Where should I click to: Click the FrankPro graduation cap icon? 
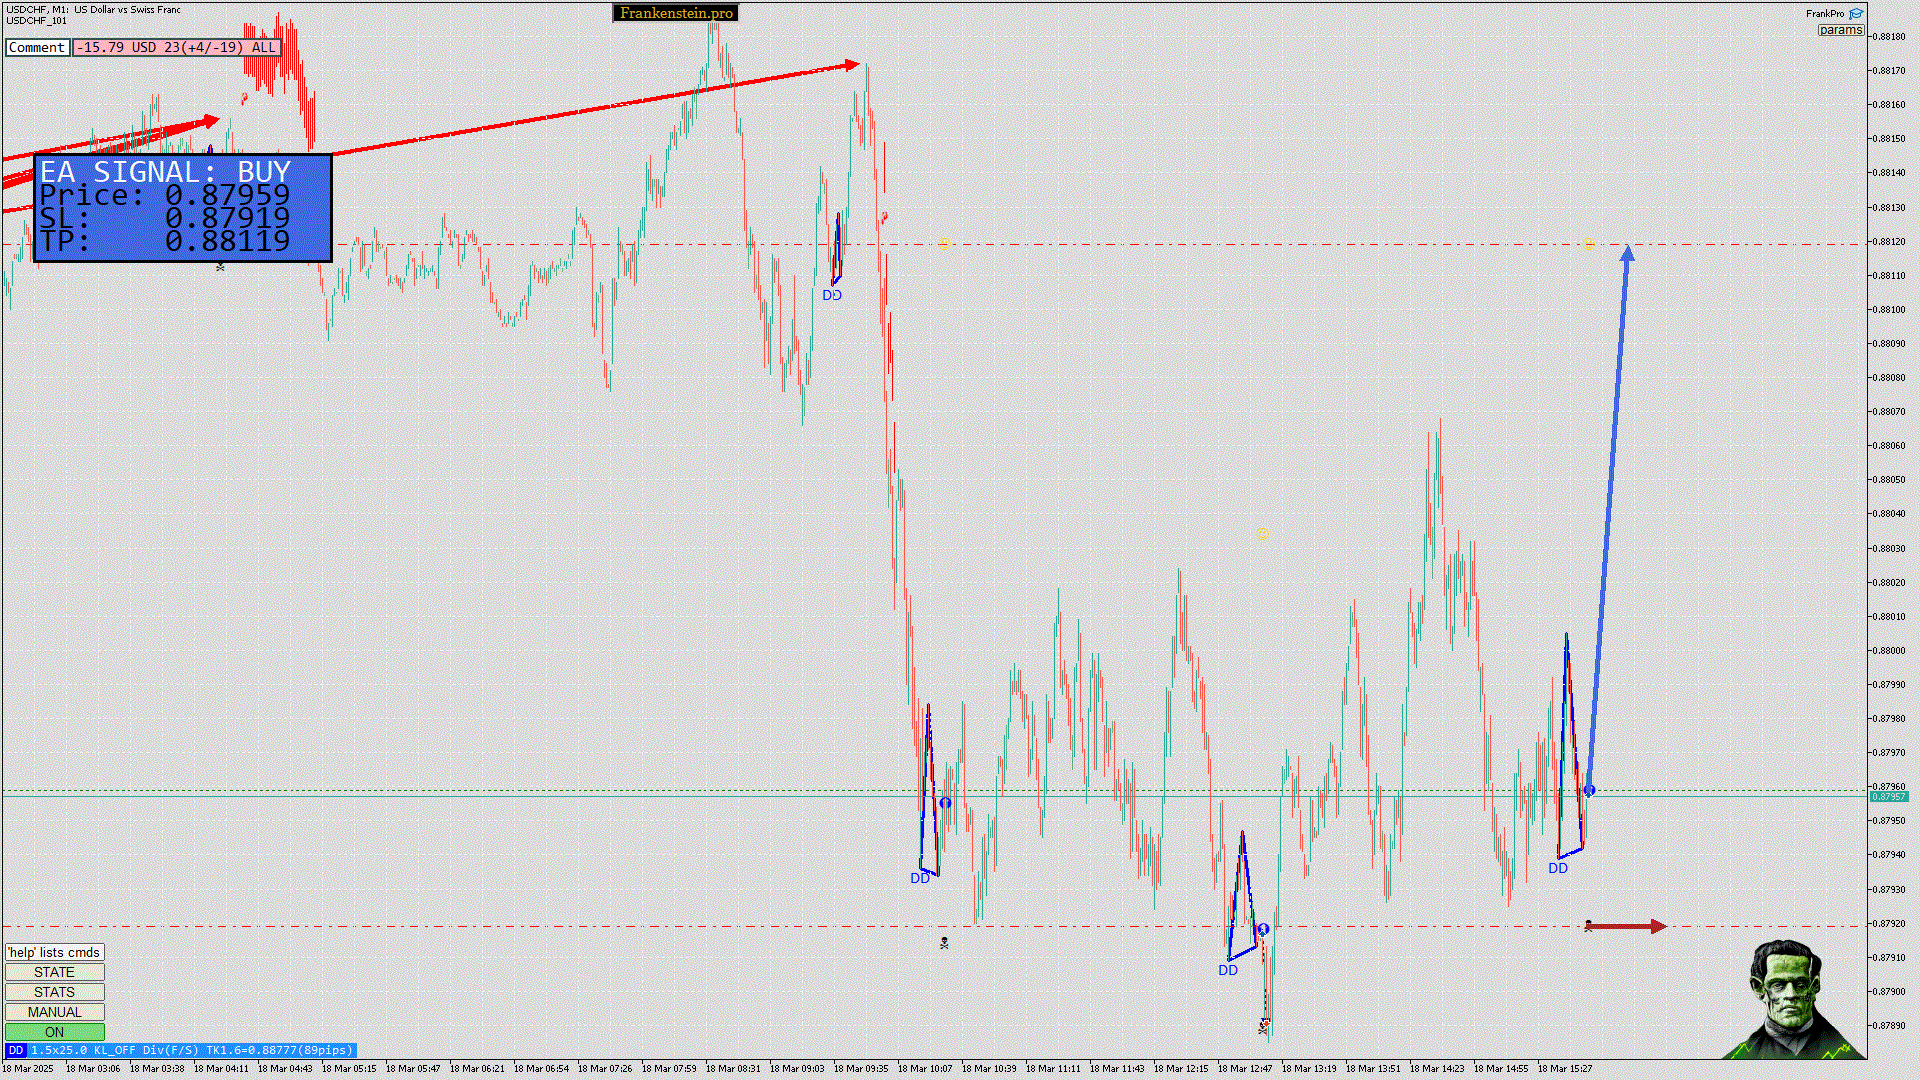coord(1856,14)
